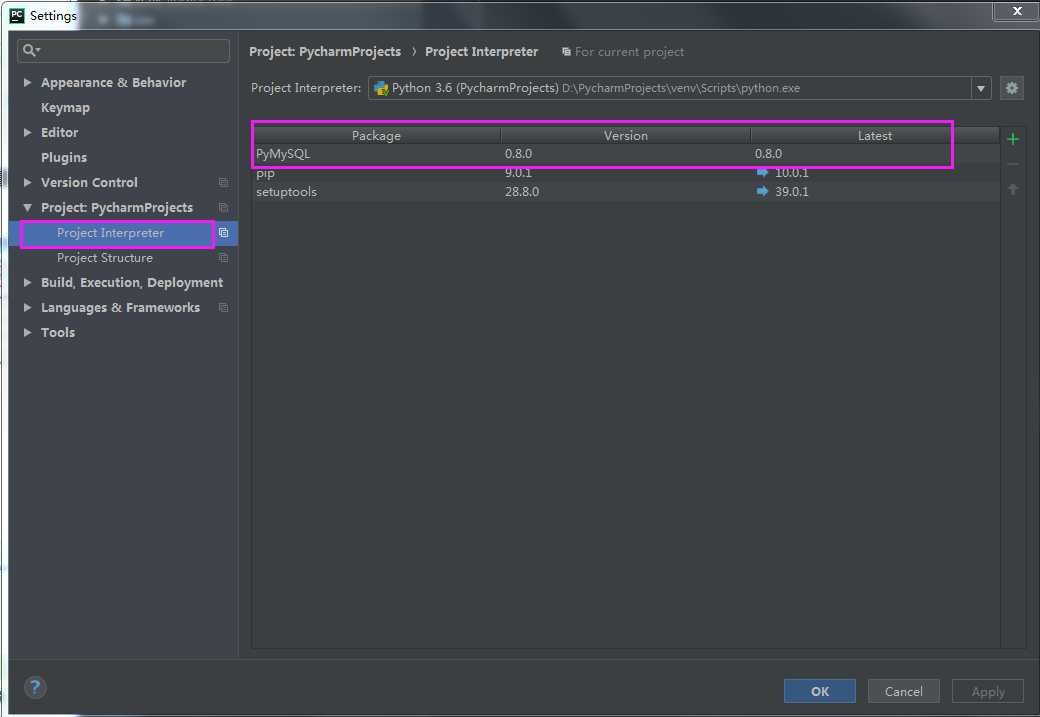Click copy icon beside Project: PycharmProjects
Viewport: 1040px width, 717px height.
tap(224, 208)
